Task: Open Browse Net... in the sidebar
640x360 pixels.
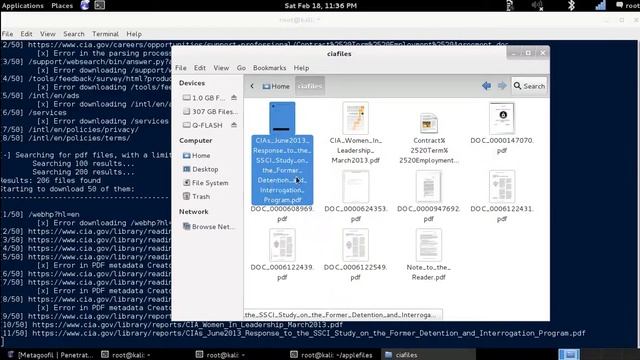Action: pos(209,227)
